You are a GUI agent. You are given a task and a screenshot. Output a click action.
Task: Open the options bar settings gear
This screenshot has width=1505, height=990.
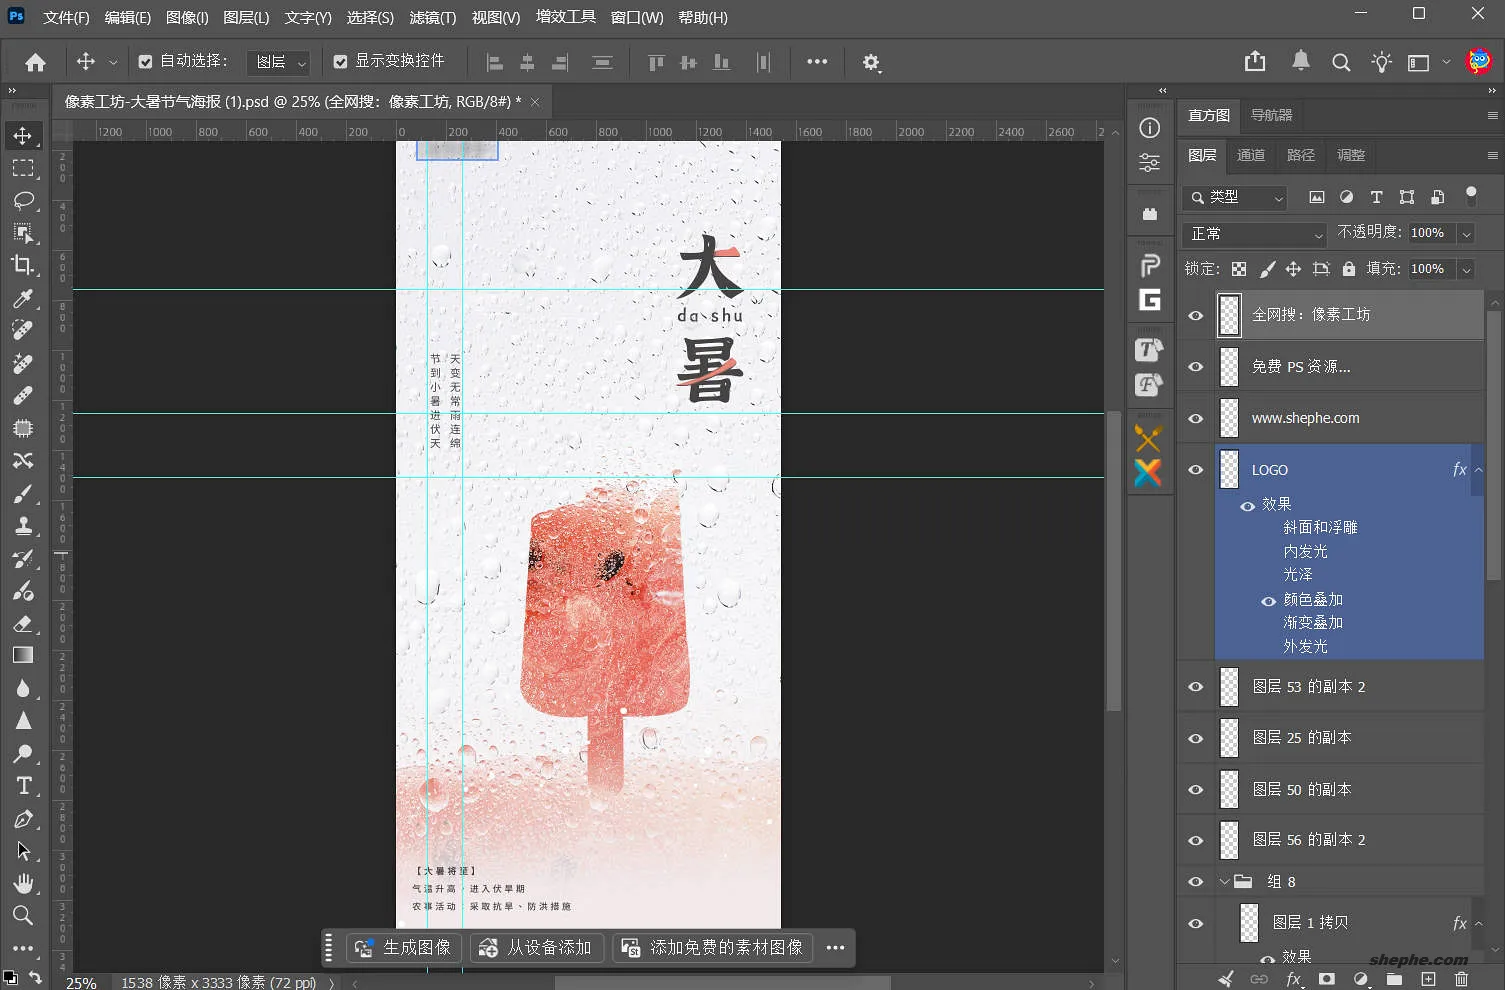click(871, 62)
